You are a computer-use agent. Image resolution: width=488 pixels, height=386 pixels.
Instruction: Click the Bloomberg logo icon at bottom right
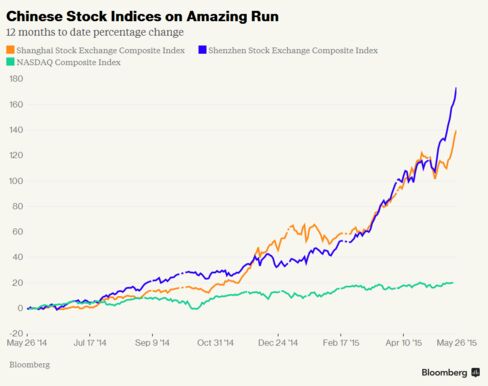(x=476, y=372)
